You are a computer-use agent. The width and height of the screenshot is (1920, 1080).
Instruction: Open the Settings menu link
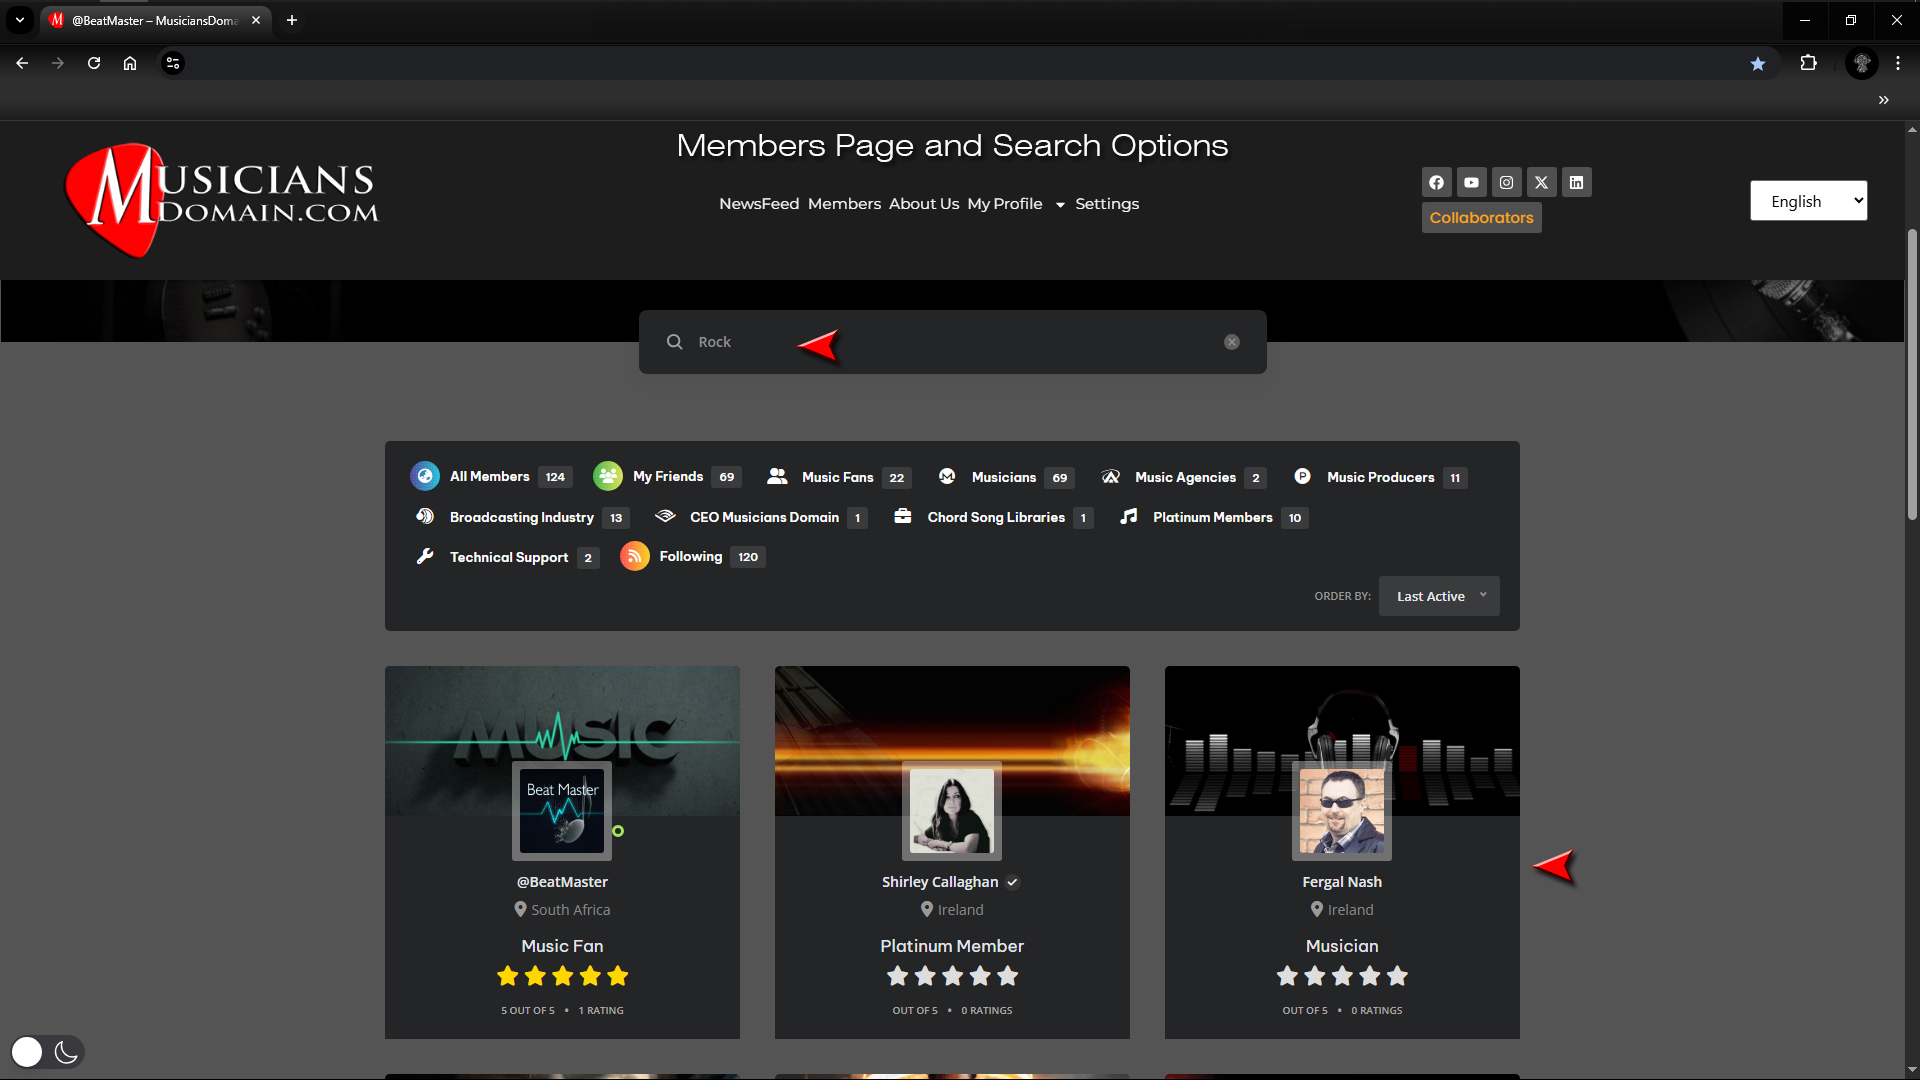point(1107,204)
